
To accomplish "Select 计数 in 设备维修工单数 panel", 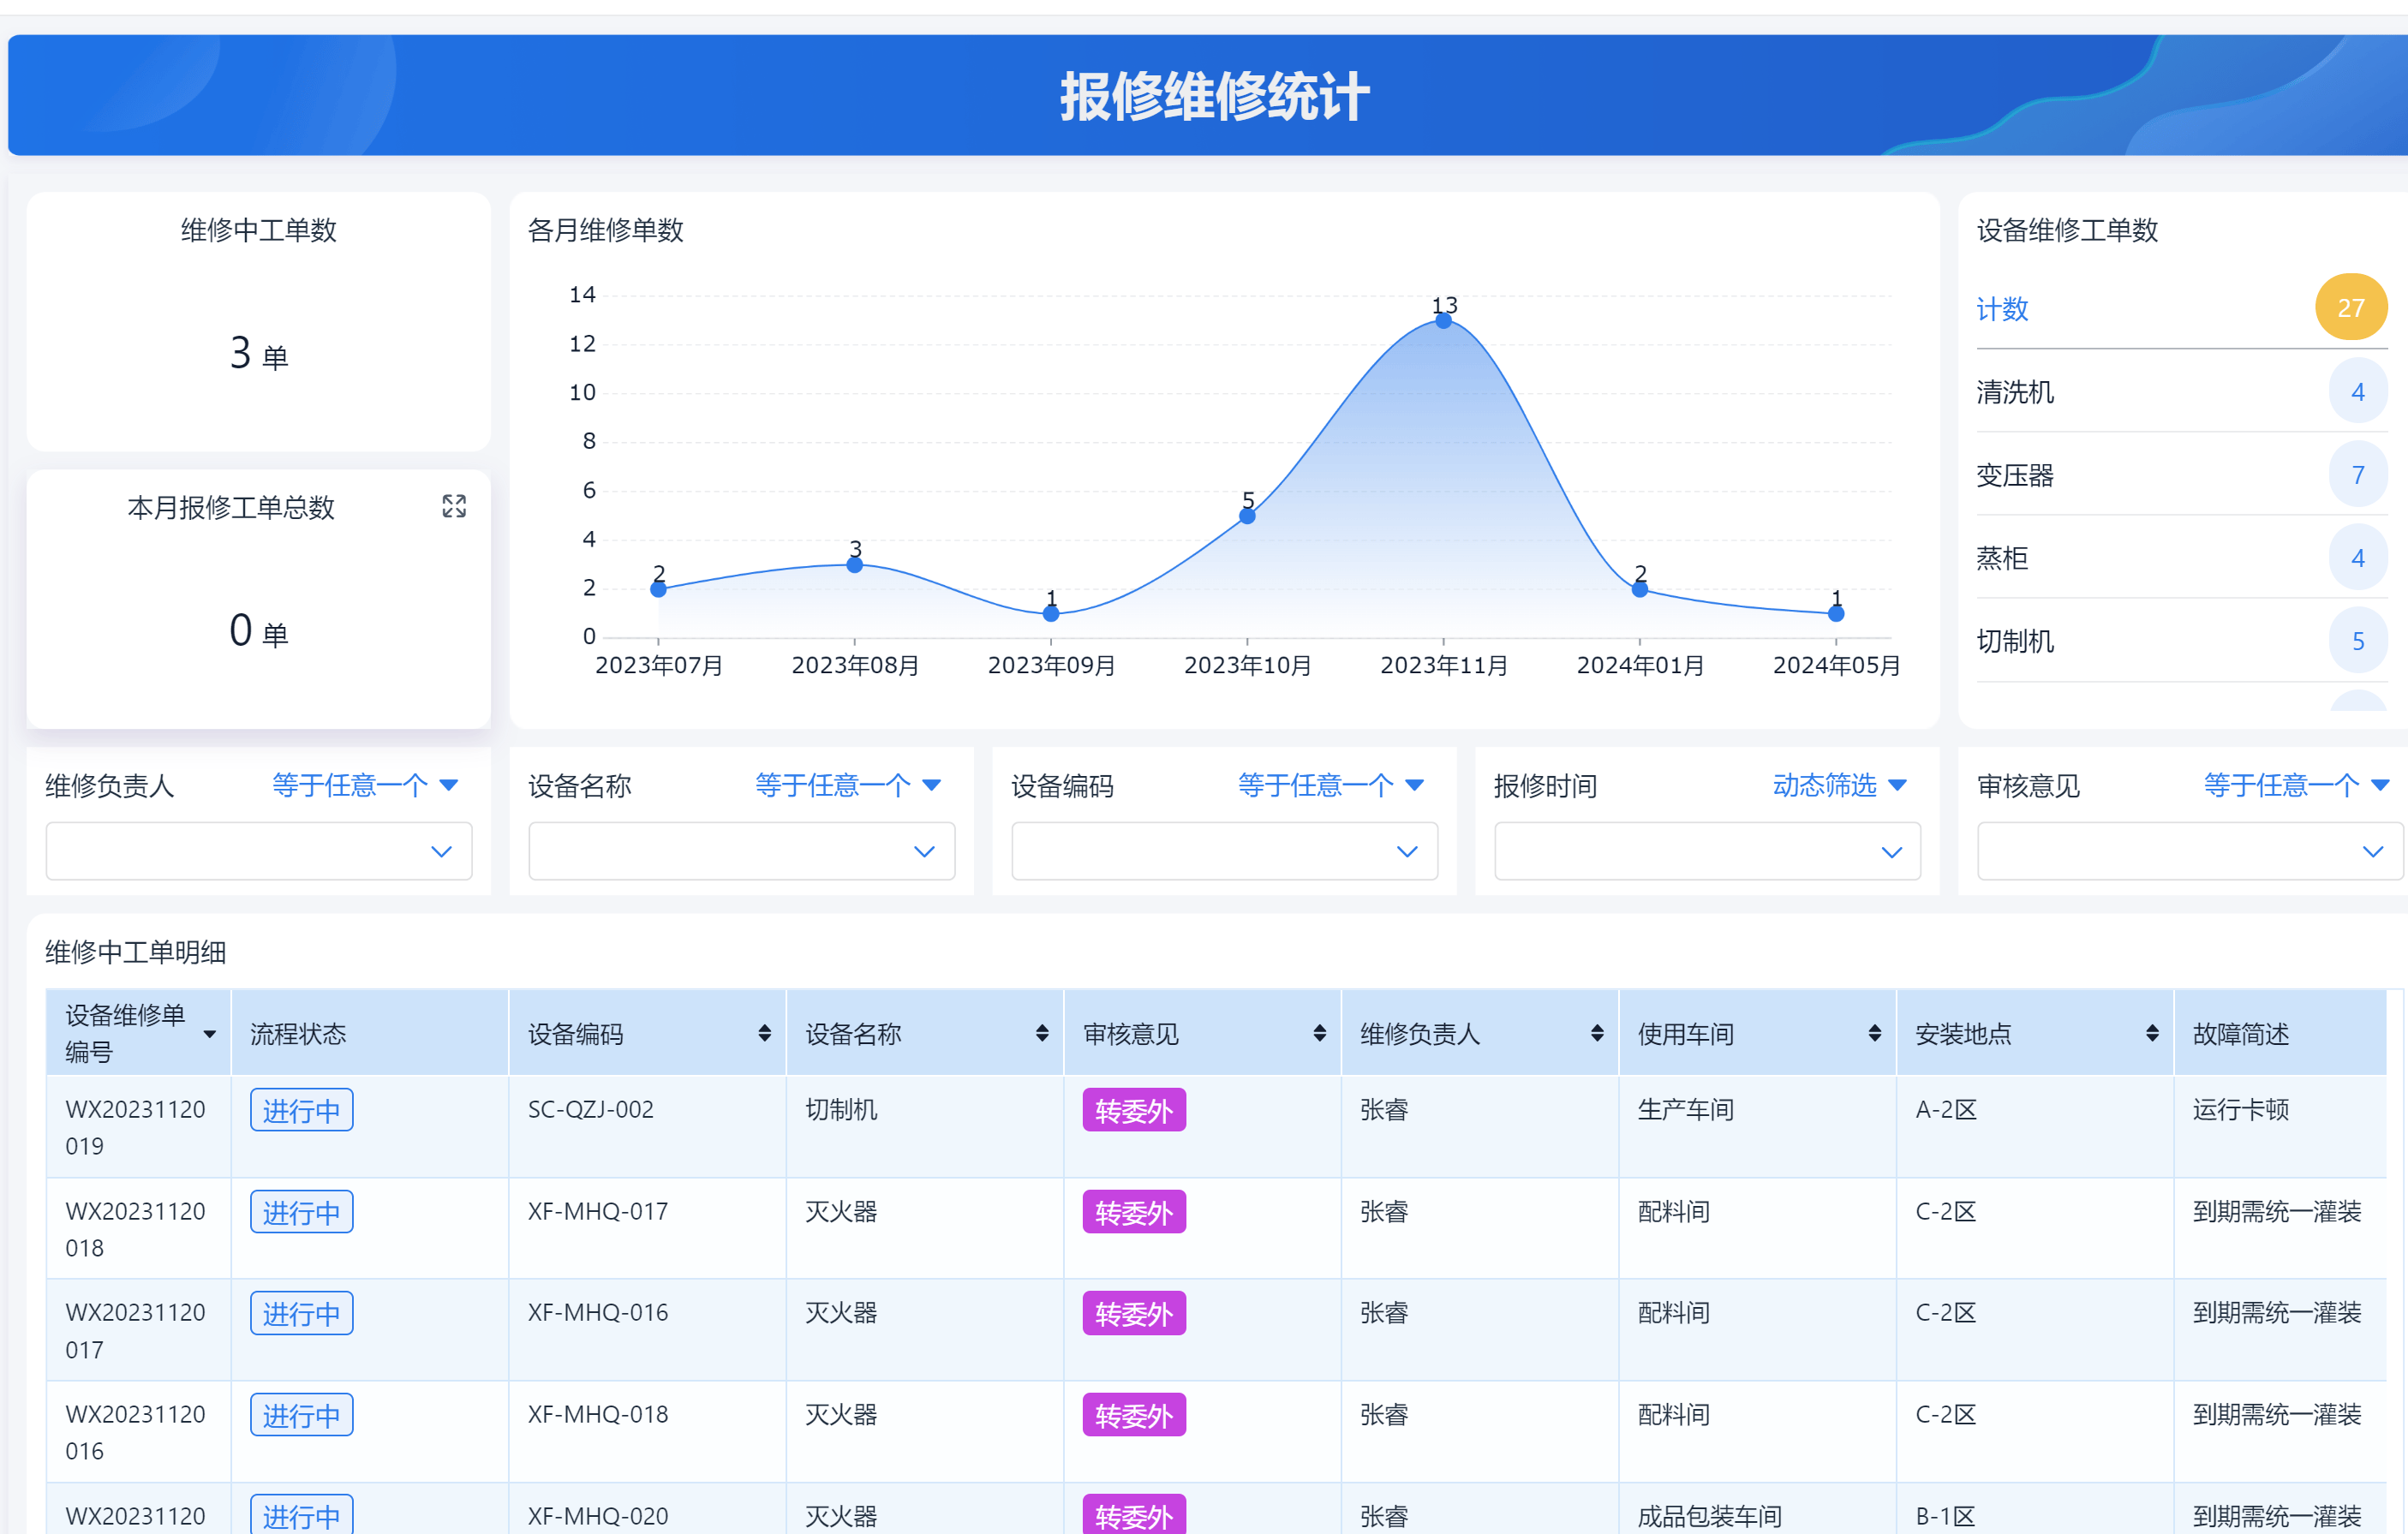I will point(2001,309).
